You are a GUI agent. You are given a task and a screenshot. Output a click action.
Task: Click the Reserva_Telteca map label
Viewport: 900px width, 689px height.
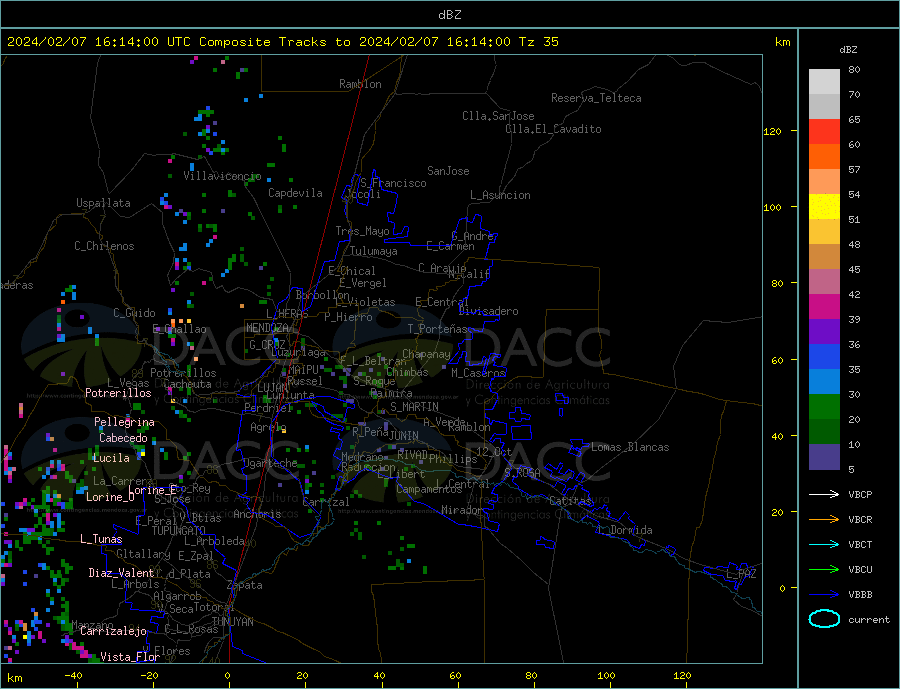pos(596,98)
